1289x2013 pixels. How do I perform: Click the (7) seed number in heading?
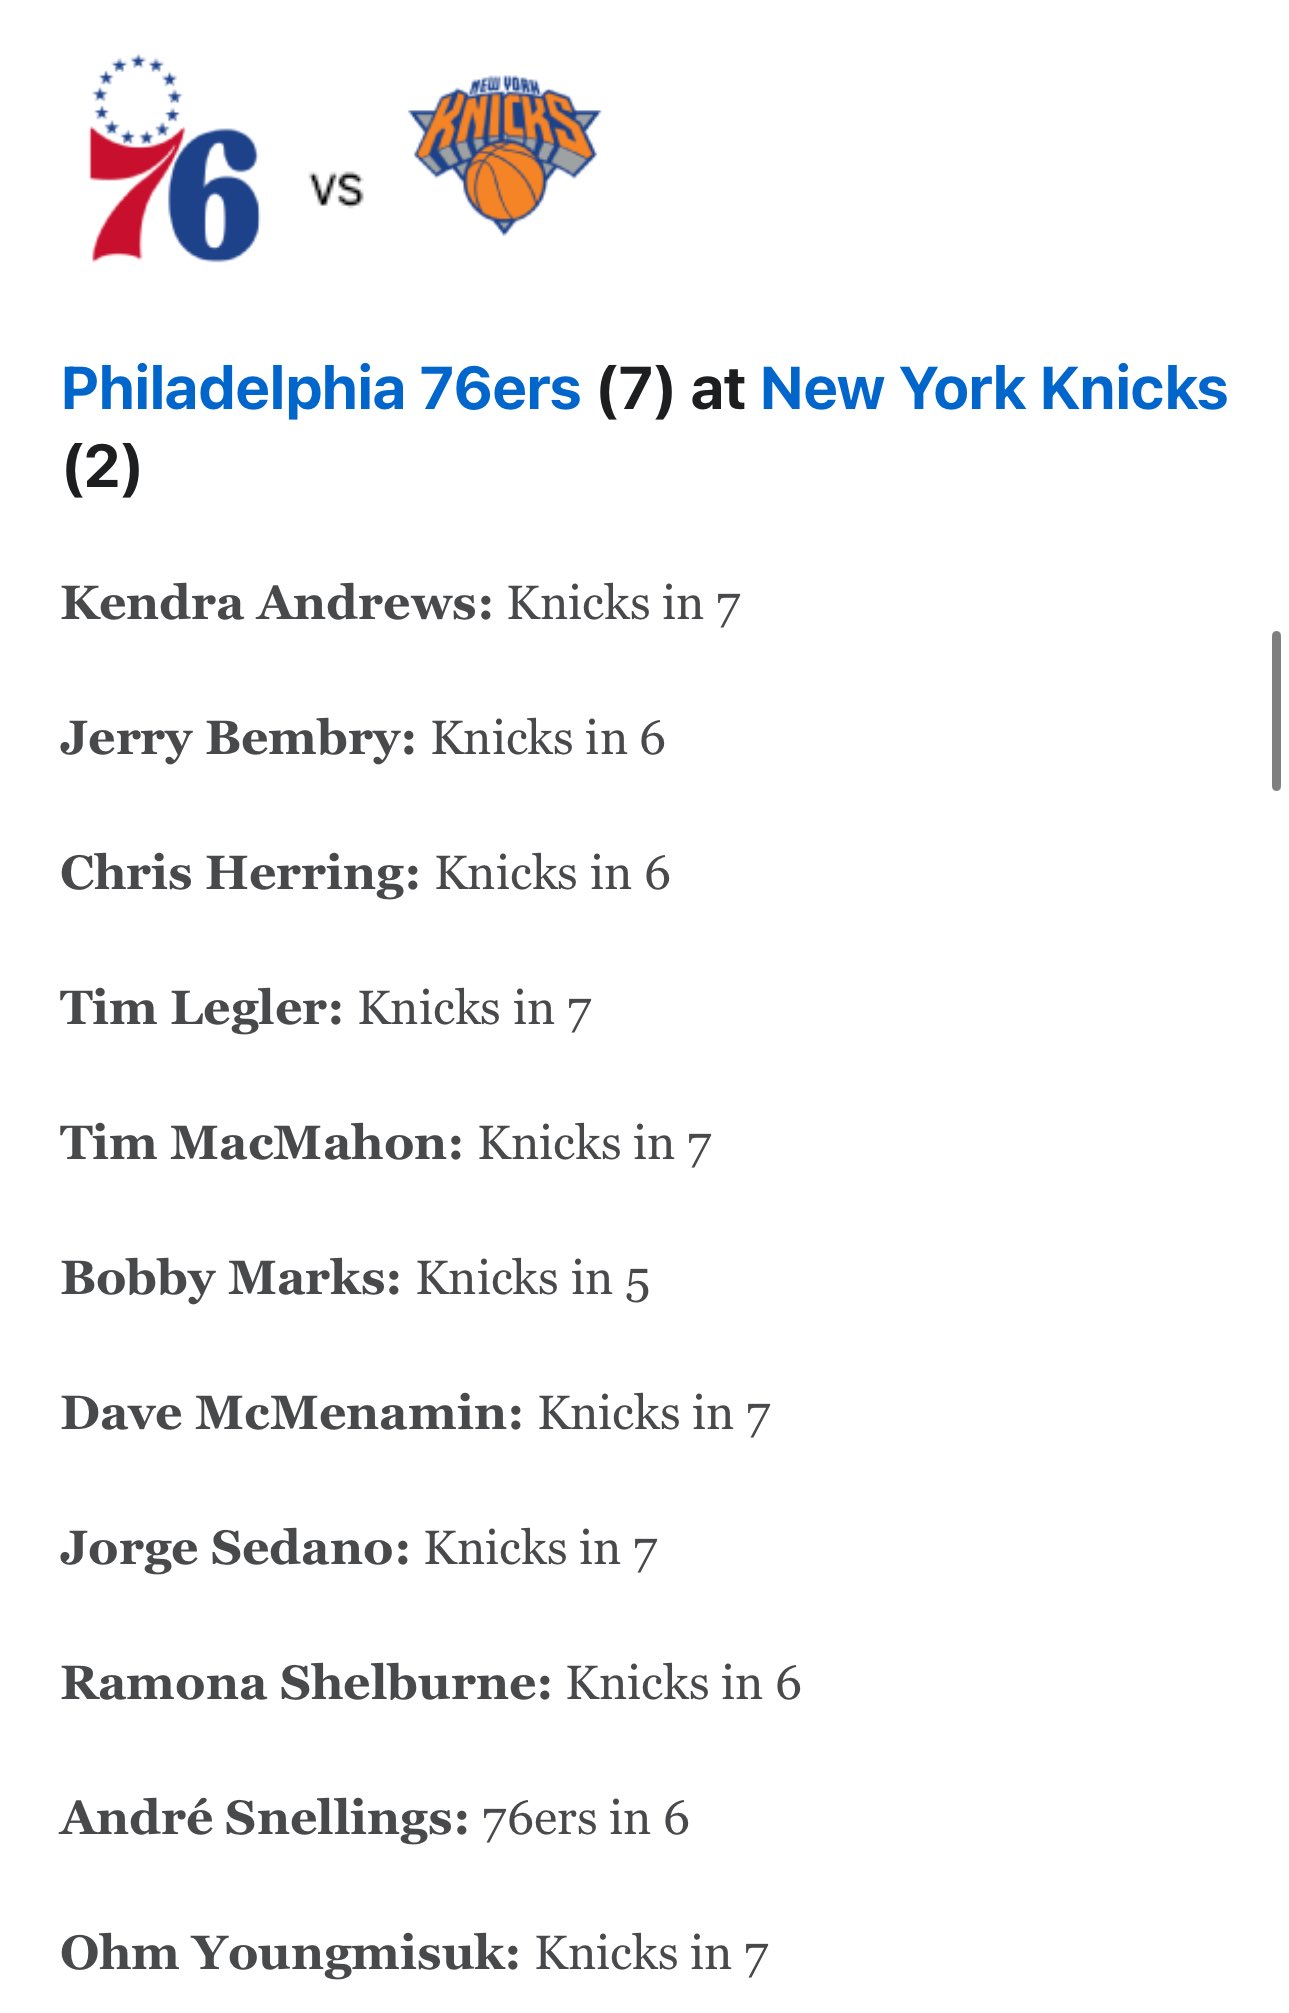pyautogui.click(x=636, y=389)
